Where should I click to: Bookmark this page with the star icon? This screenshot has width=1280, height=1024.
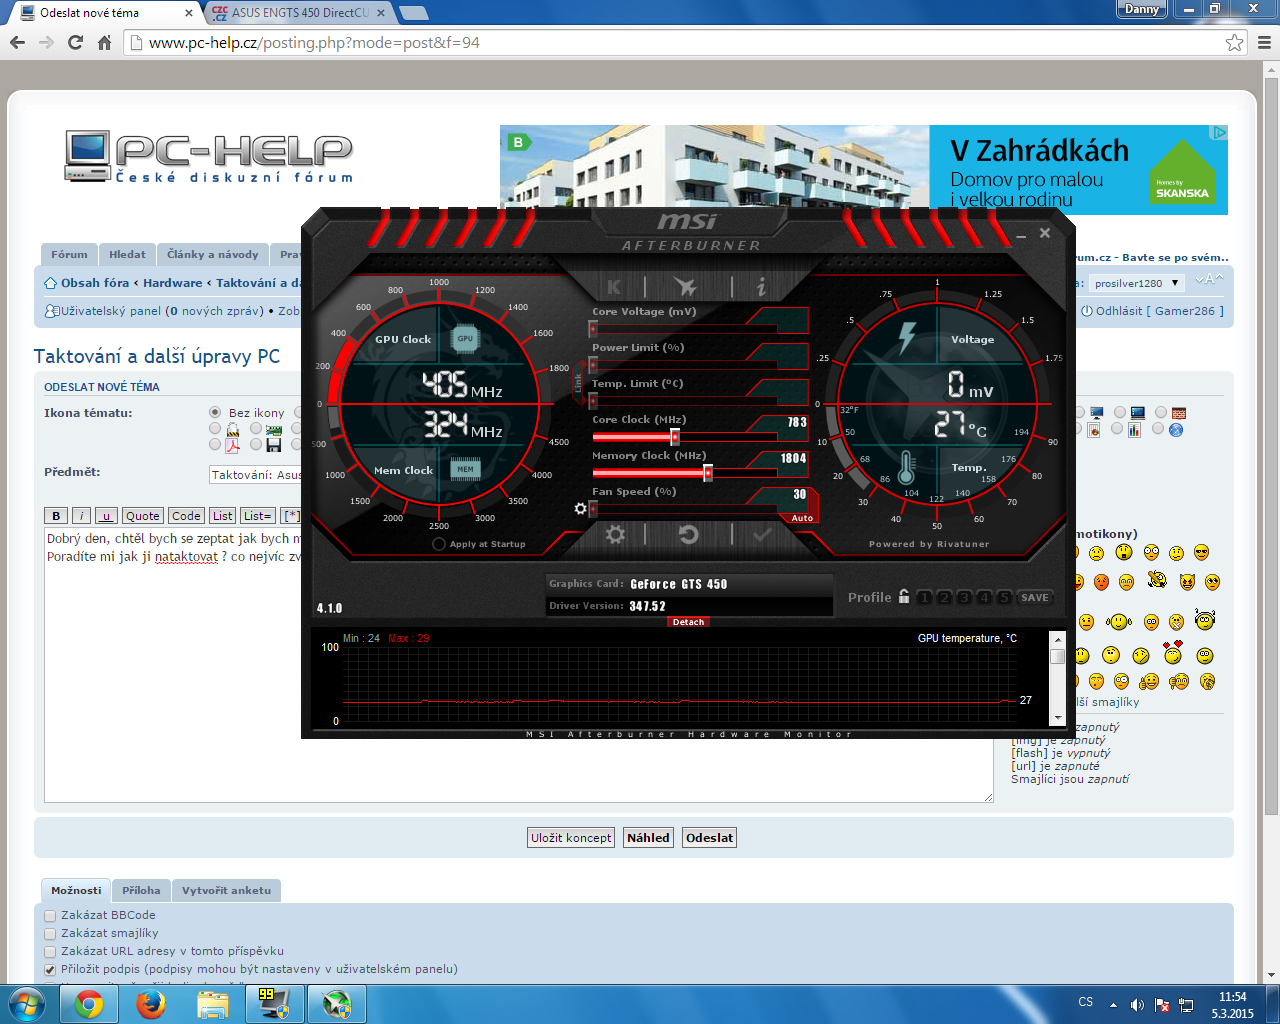[x=1235, y=43]
